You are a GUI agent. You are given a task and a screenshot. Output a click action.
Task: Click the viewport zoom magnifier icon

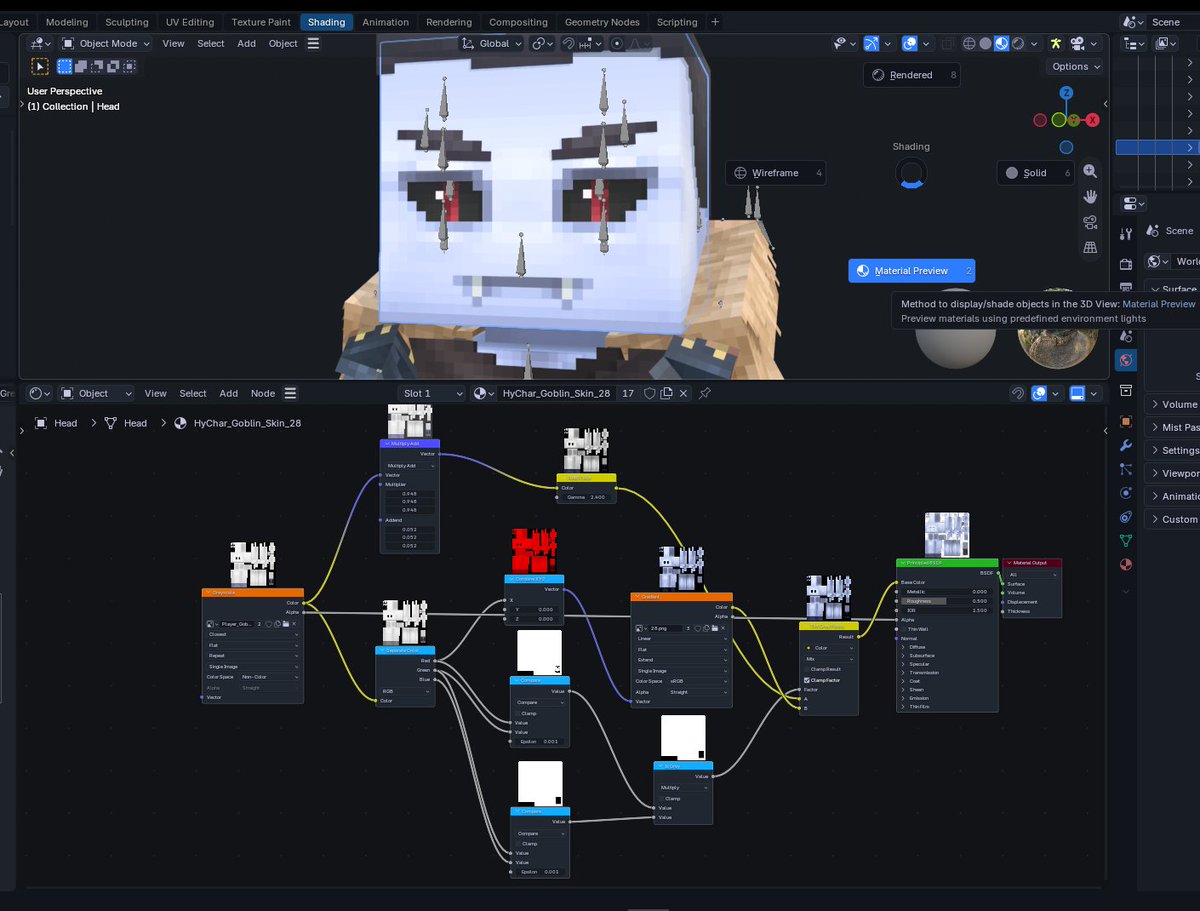[1091, 171]
